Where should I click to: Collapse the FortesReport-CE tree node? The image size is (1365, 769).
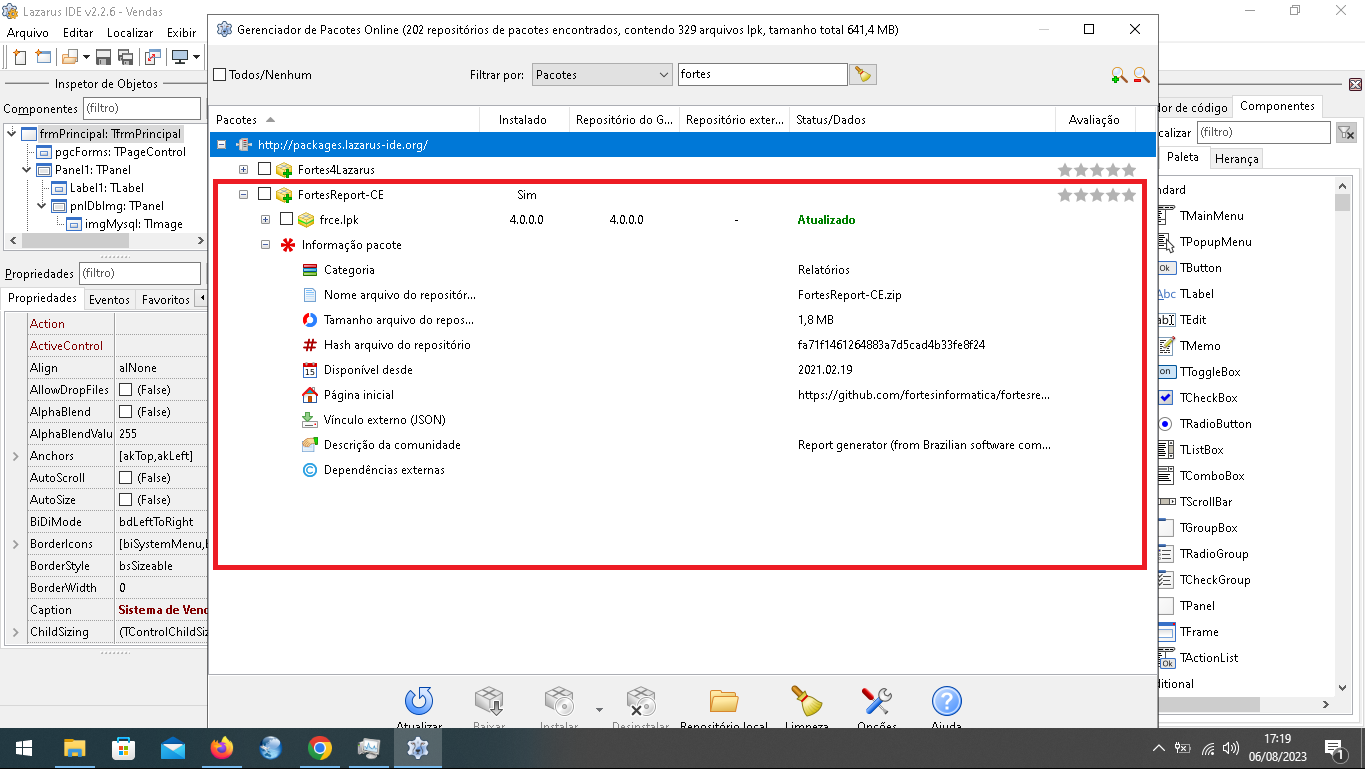(243, 195)
